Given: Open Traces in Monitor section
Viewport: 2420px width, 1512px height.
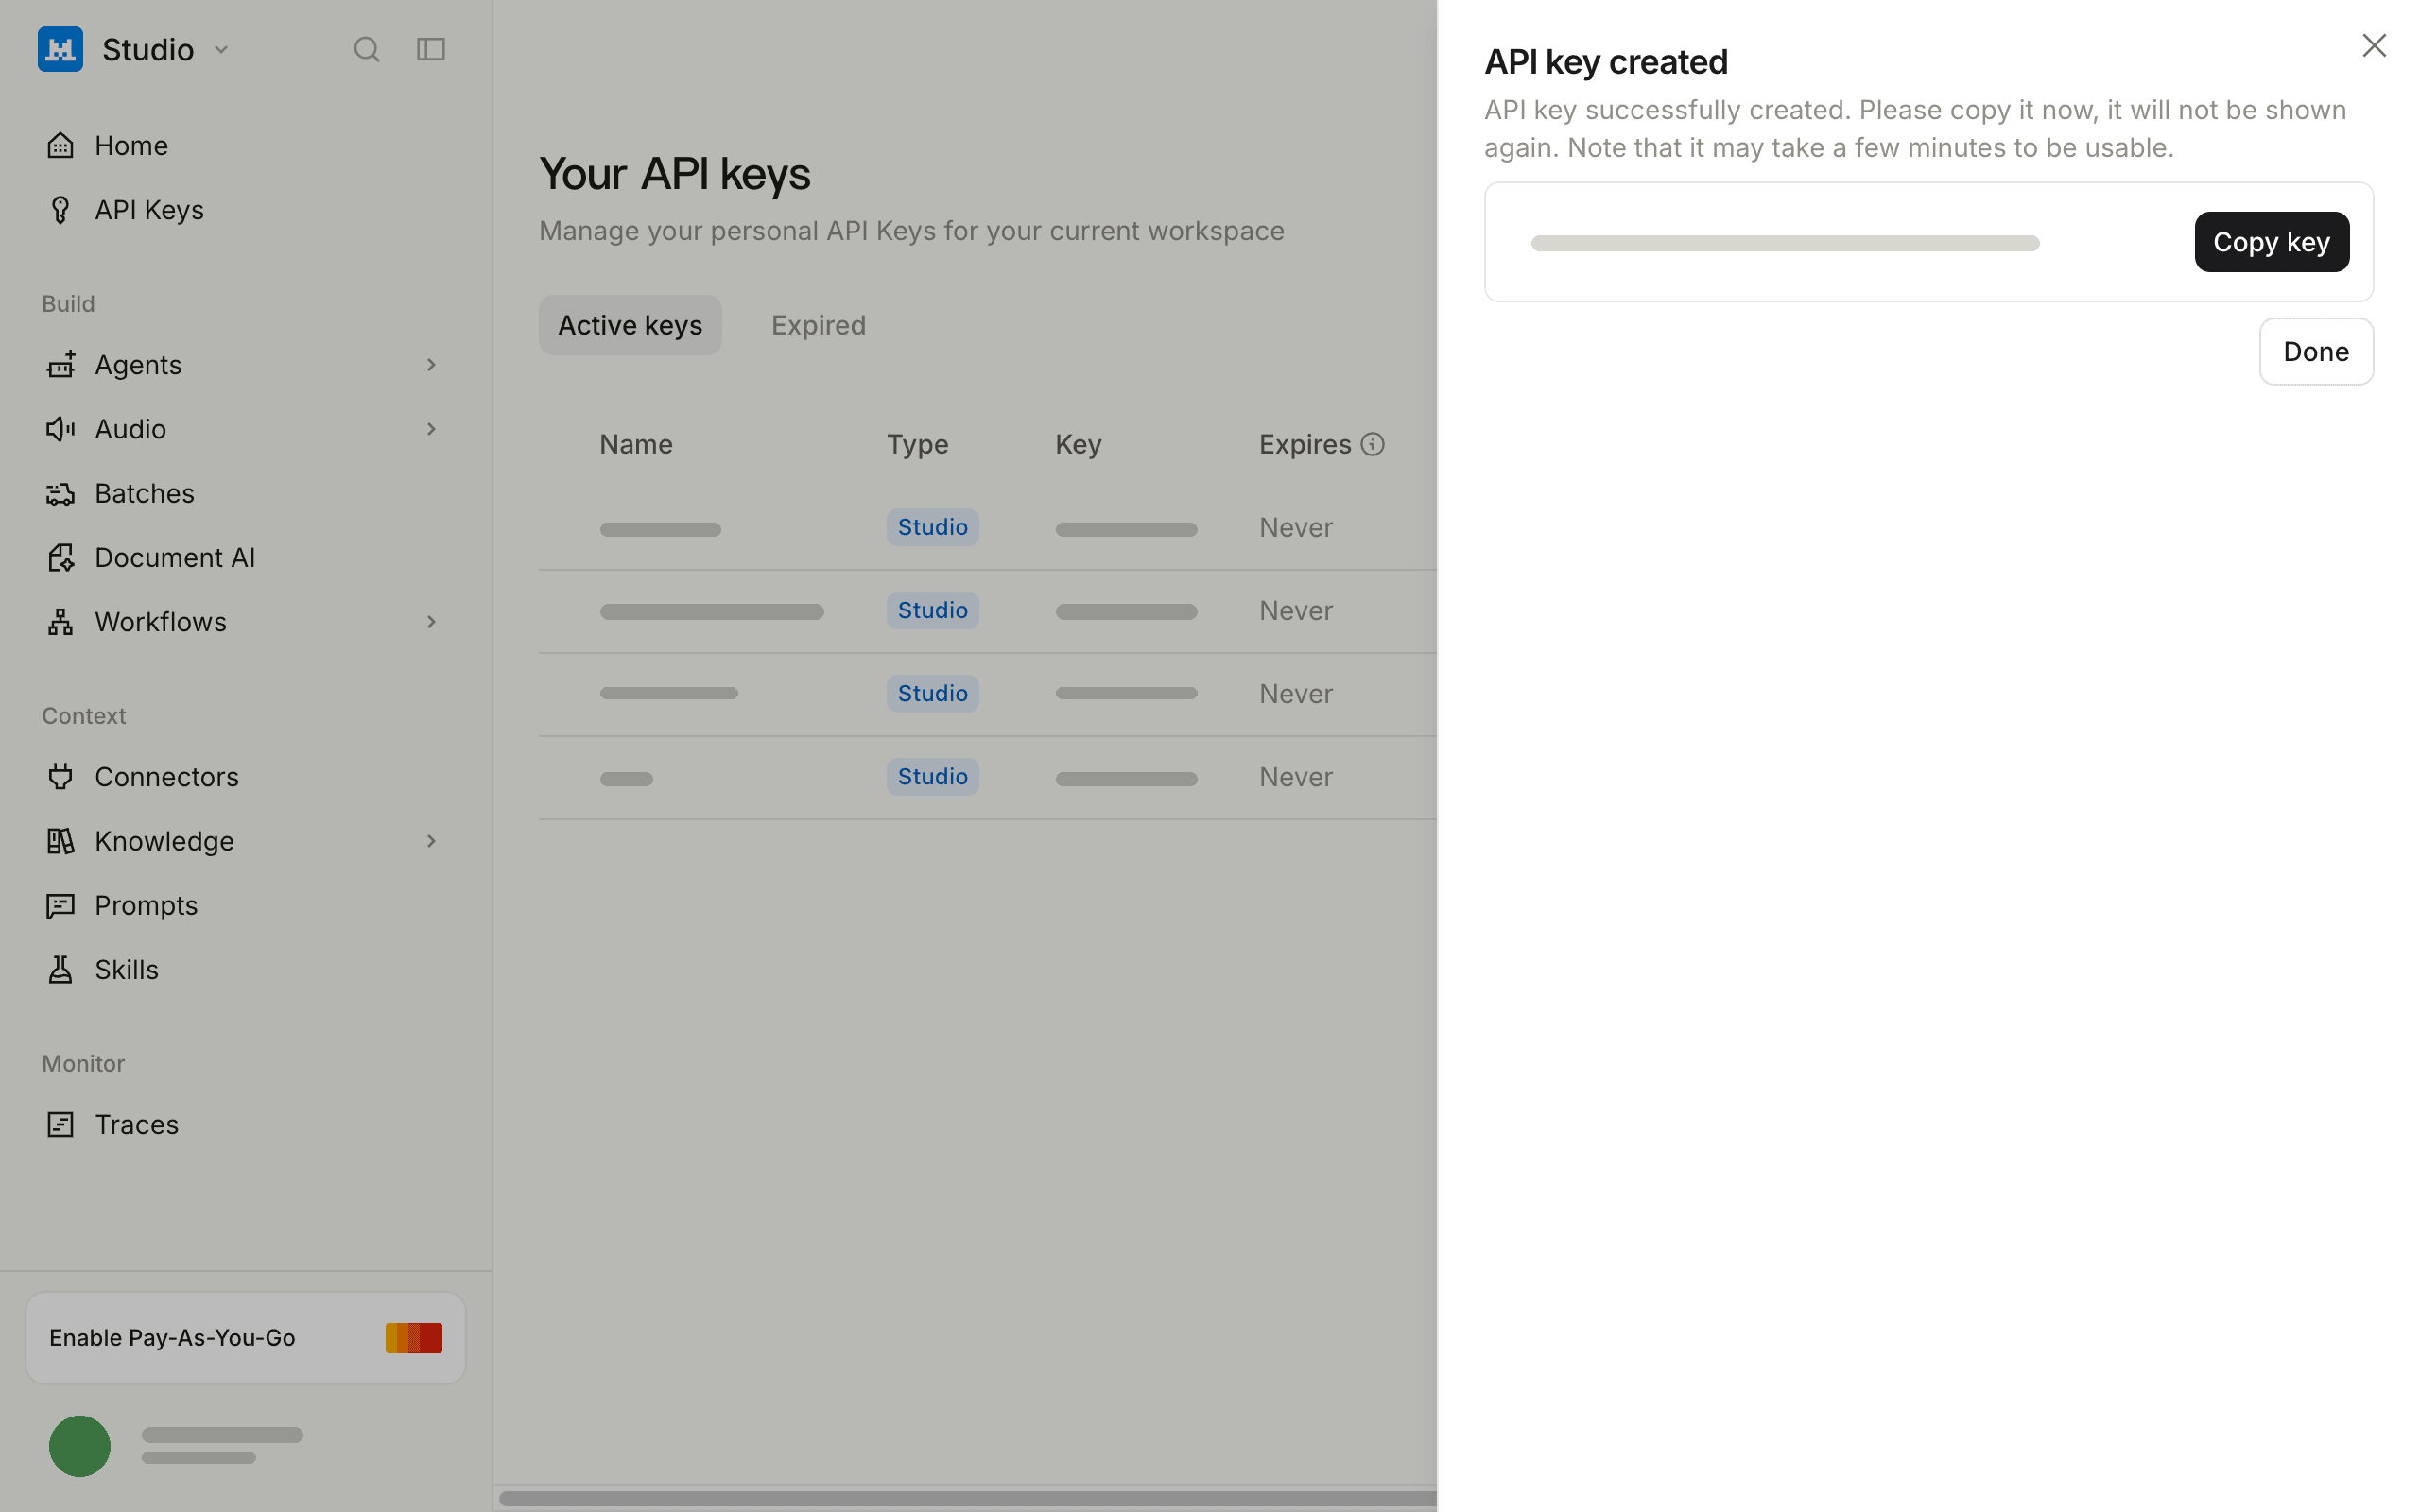Looking at the screenshot, I should 245,1125.
